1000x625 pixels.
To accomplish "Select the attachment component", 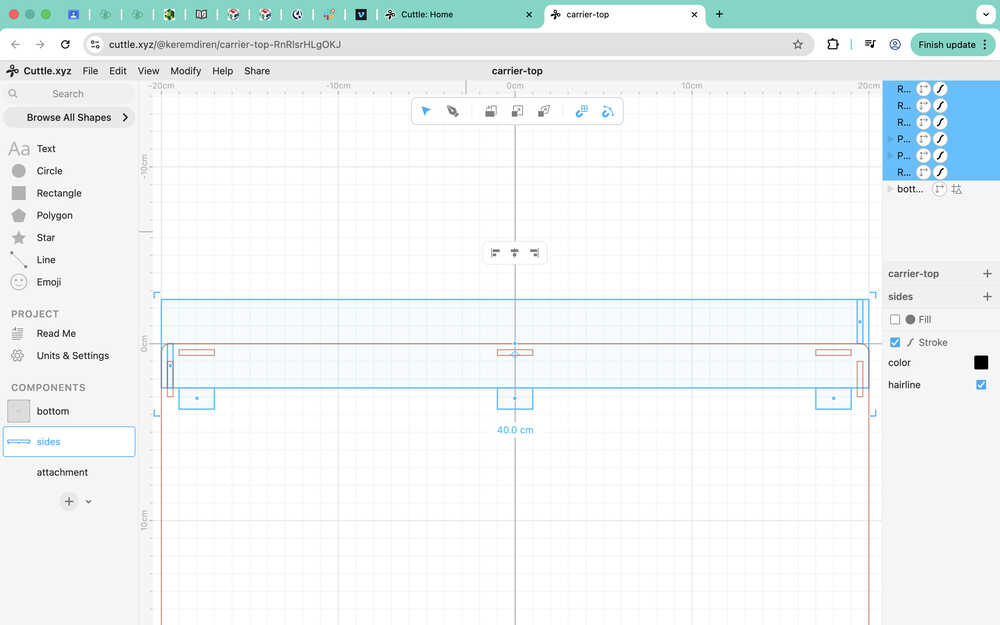I will [69, 473].
